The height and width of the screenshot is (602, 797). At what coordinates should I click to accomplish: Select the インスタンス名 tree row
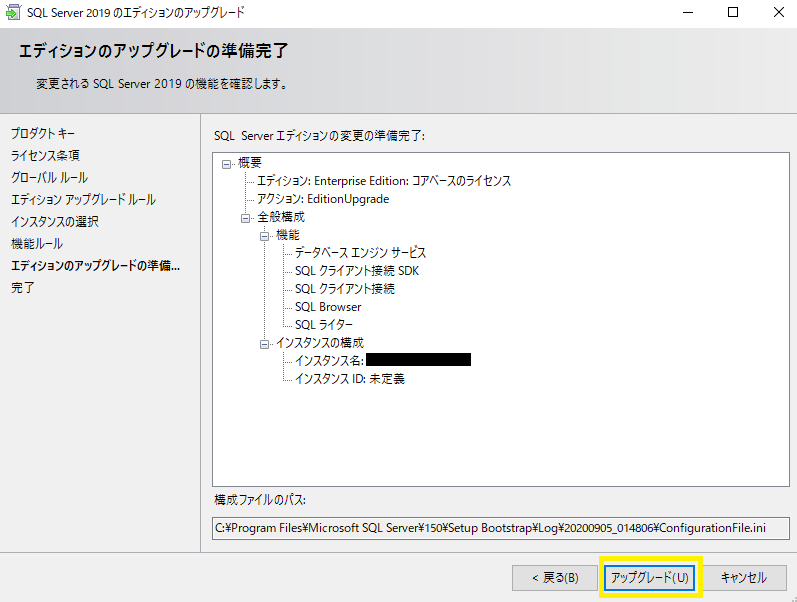383,360
